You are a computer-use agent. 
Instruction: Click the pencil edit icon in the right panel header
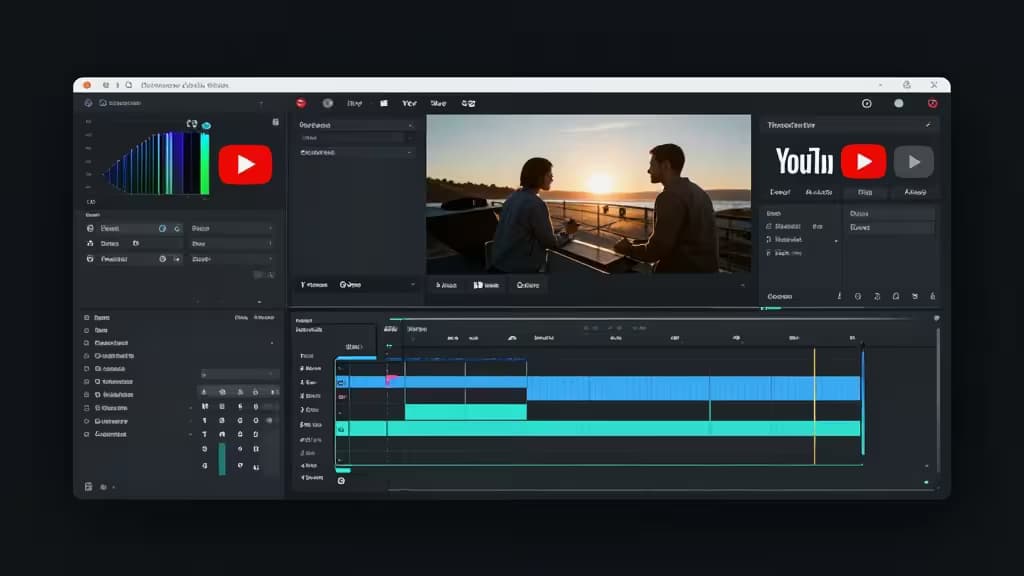928,125
